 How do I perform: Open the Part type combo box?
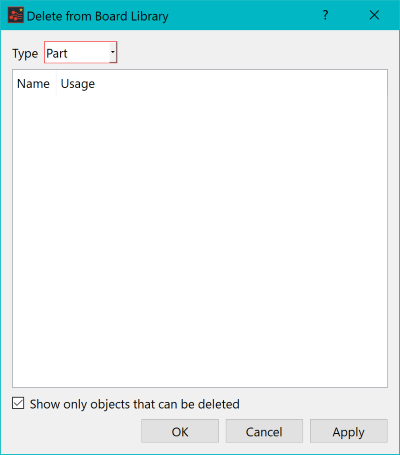point(81,52)
